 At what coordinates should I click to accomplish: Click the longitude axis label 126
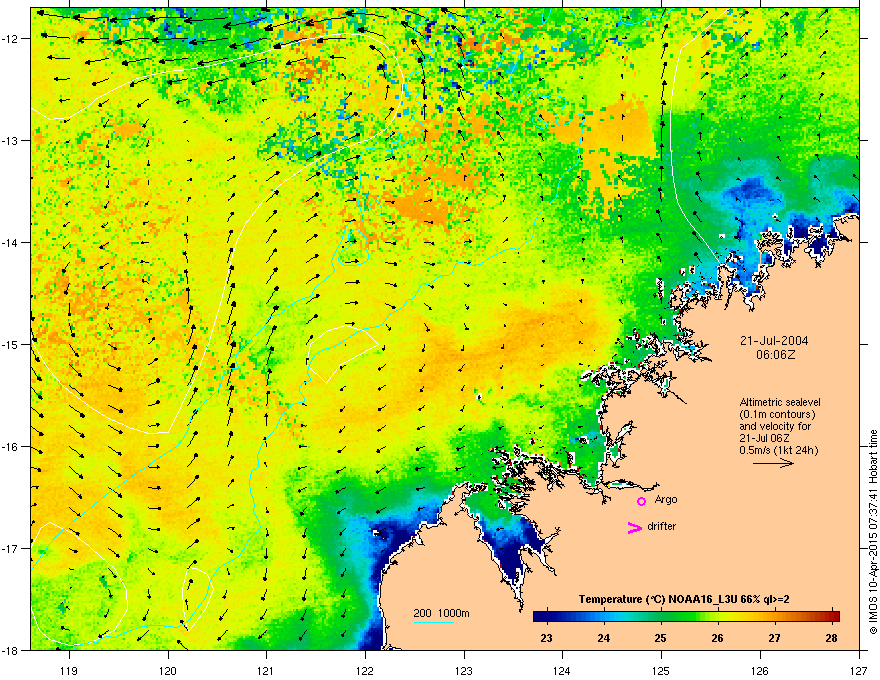click(x=760, y=671)
